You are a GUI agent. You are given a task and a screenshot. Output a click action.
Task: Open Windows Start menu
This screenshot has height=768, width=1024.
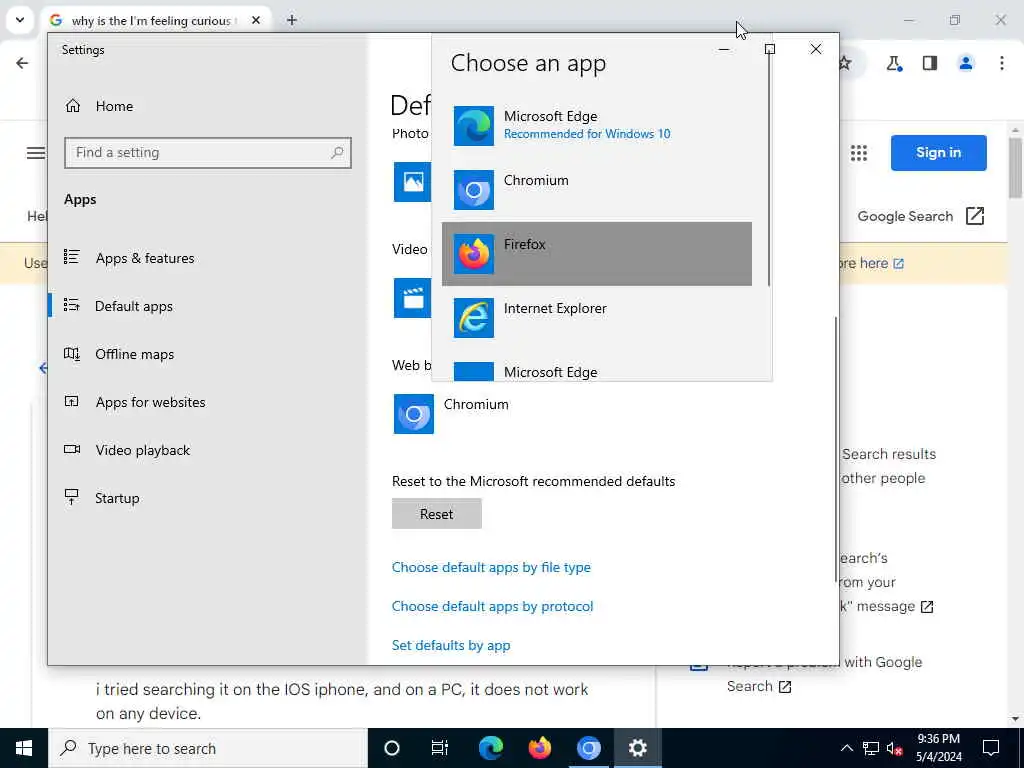tap(24, 748)
